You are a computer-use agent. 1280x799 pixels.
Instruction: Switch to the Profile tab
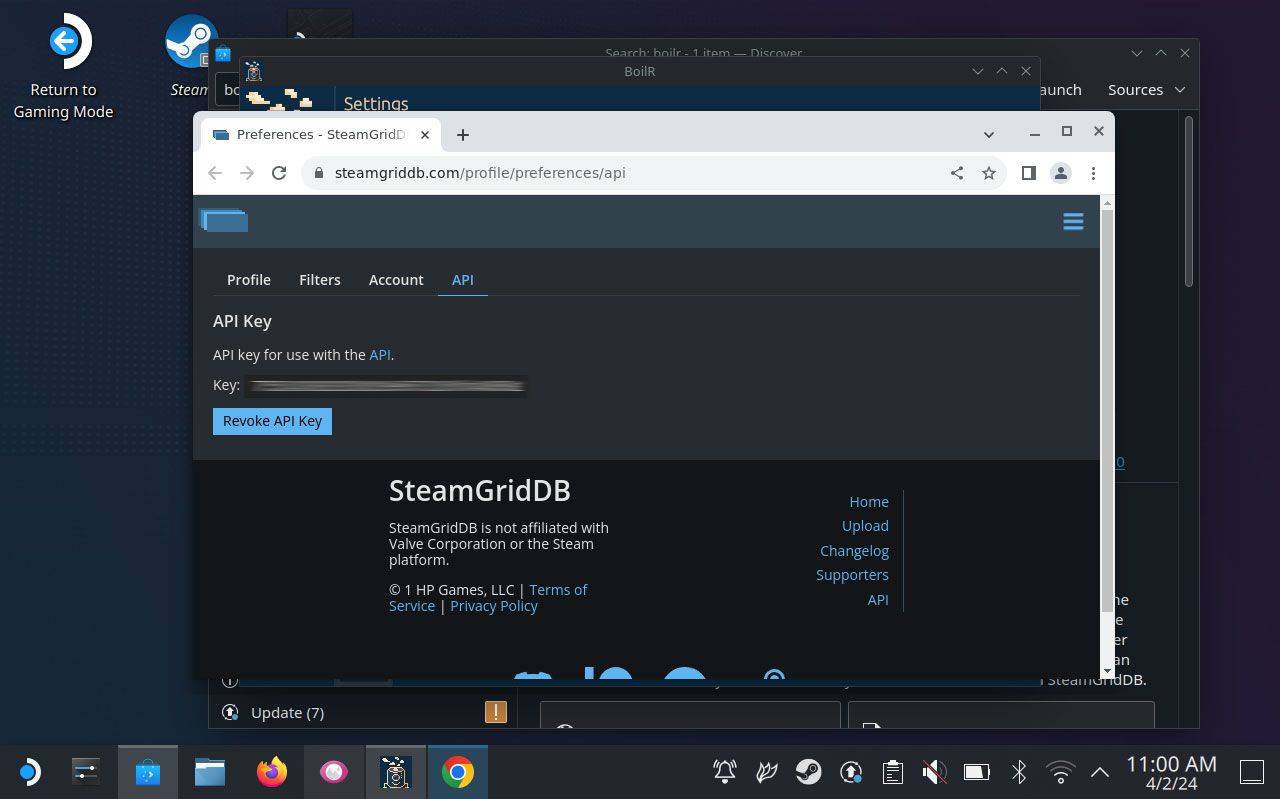pyautogui.click(x=249, y=280)
